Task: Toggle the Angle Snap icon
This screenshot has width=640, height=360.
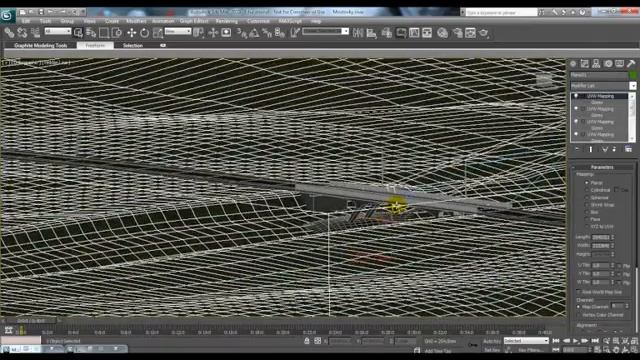Action: point(254,33)
